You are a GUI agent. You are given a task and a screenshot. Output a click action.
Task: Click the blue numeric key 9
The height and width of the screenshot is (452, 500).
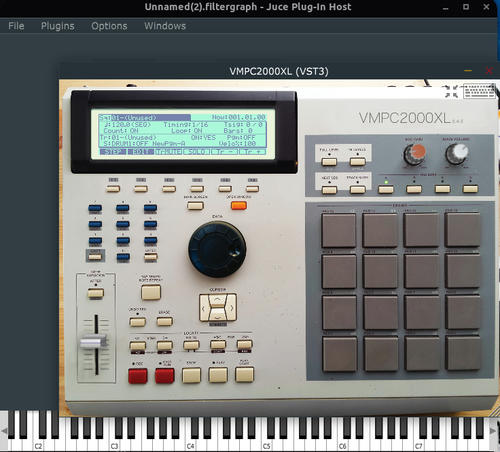[x=150, y=208]
